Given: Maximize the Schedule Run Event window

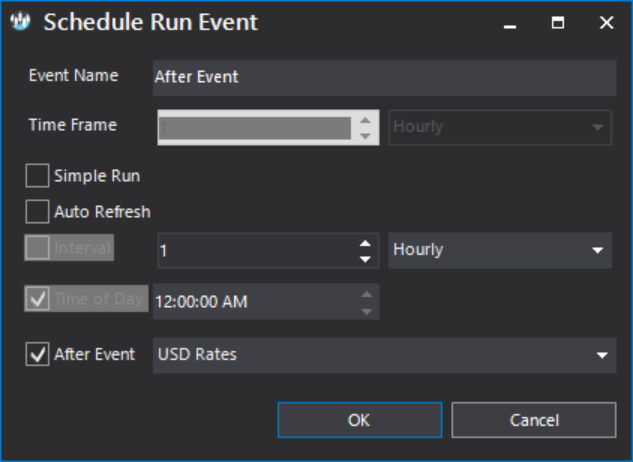Looking at the screenshot, I should coord(558,22).
